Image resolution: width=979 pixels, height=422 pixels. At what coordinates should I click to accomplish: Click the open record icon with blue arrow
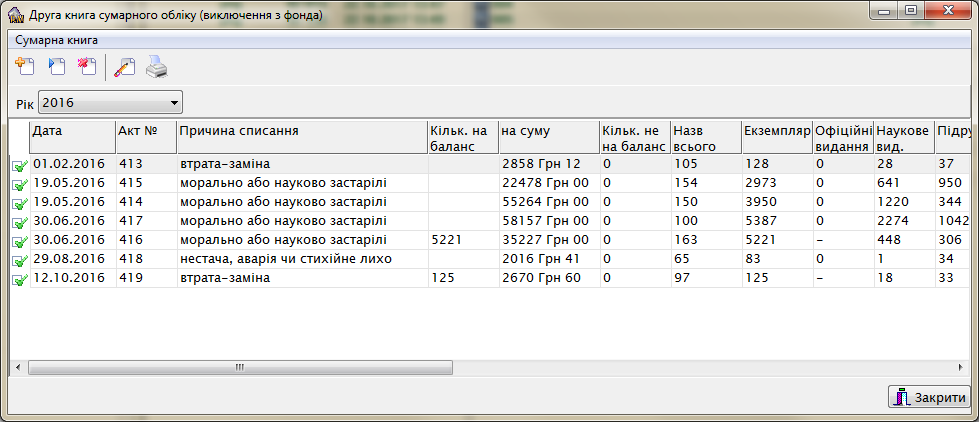[57, 68]
